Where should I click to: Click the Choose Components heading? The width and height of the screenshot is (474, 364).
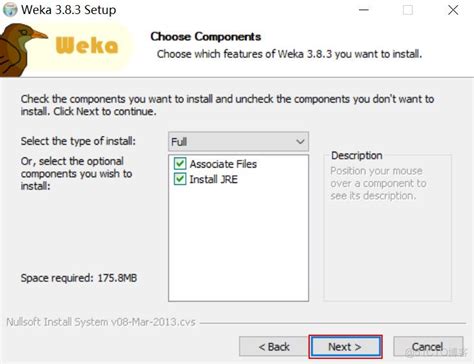[x=206, y=36]
